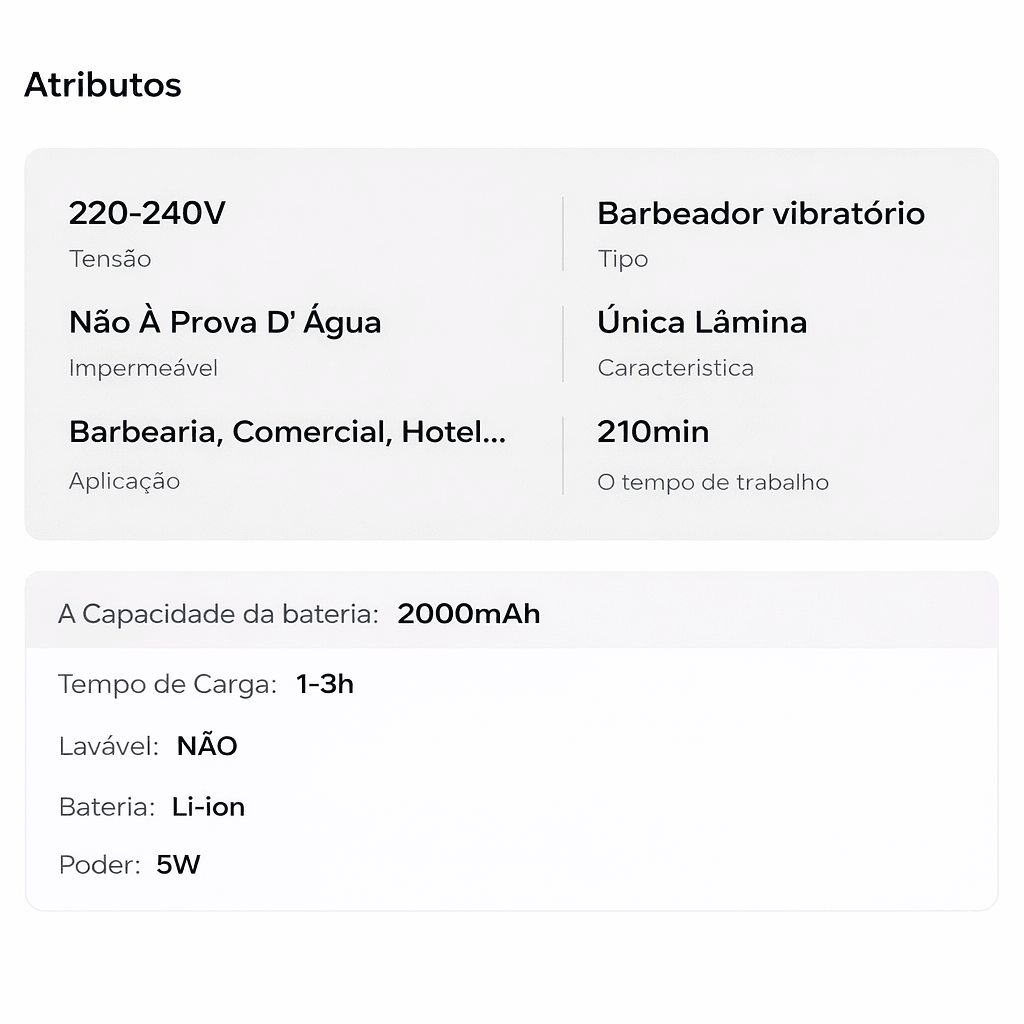Screen dimensions: 1024x1024
Task: Click the Tensão attribute label
Action: pyautogui.click(x=110, y=259)
